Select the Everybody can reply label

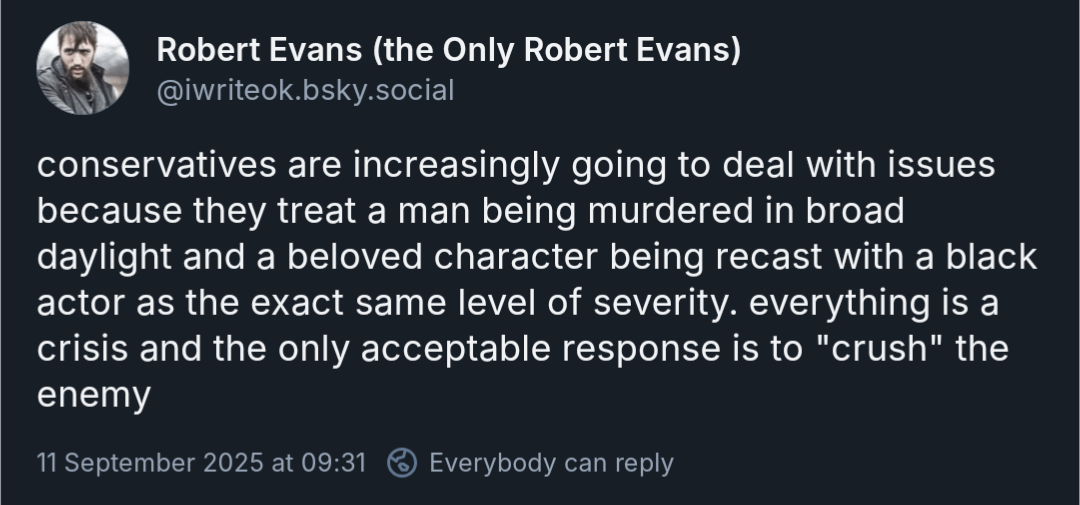(x=551, y=463)
